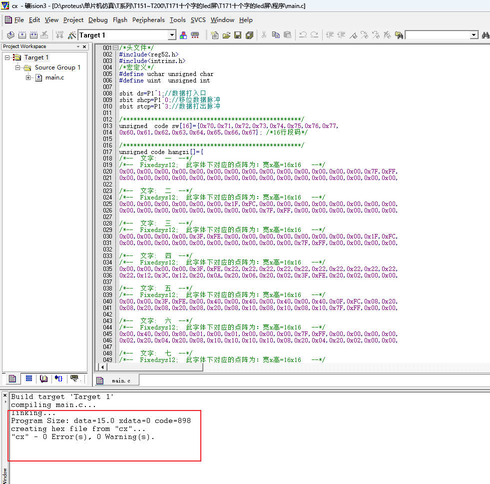Click the Save All toolbar icon

coord(249,35)
